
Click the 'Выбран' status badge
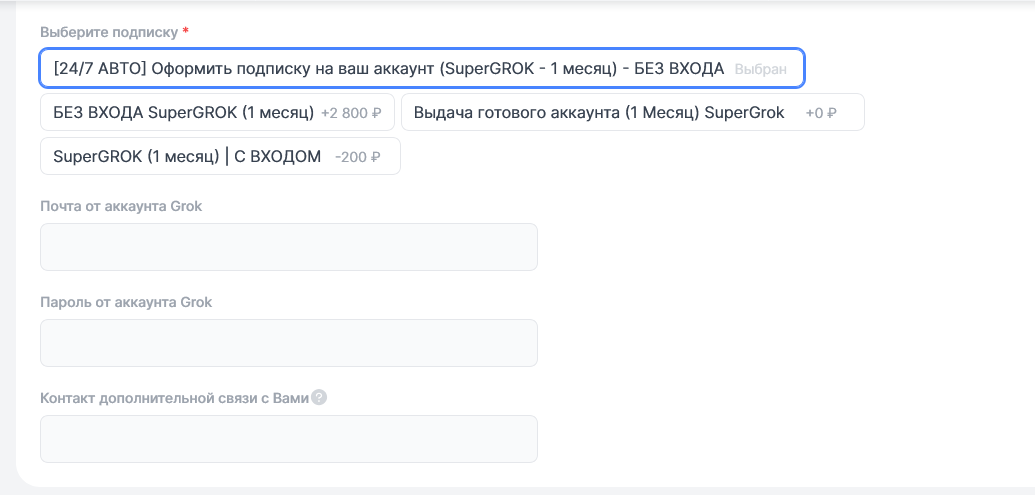[x=760, y=70]
